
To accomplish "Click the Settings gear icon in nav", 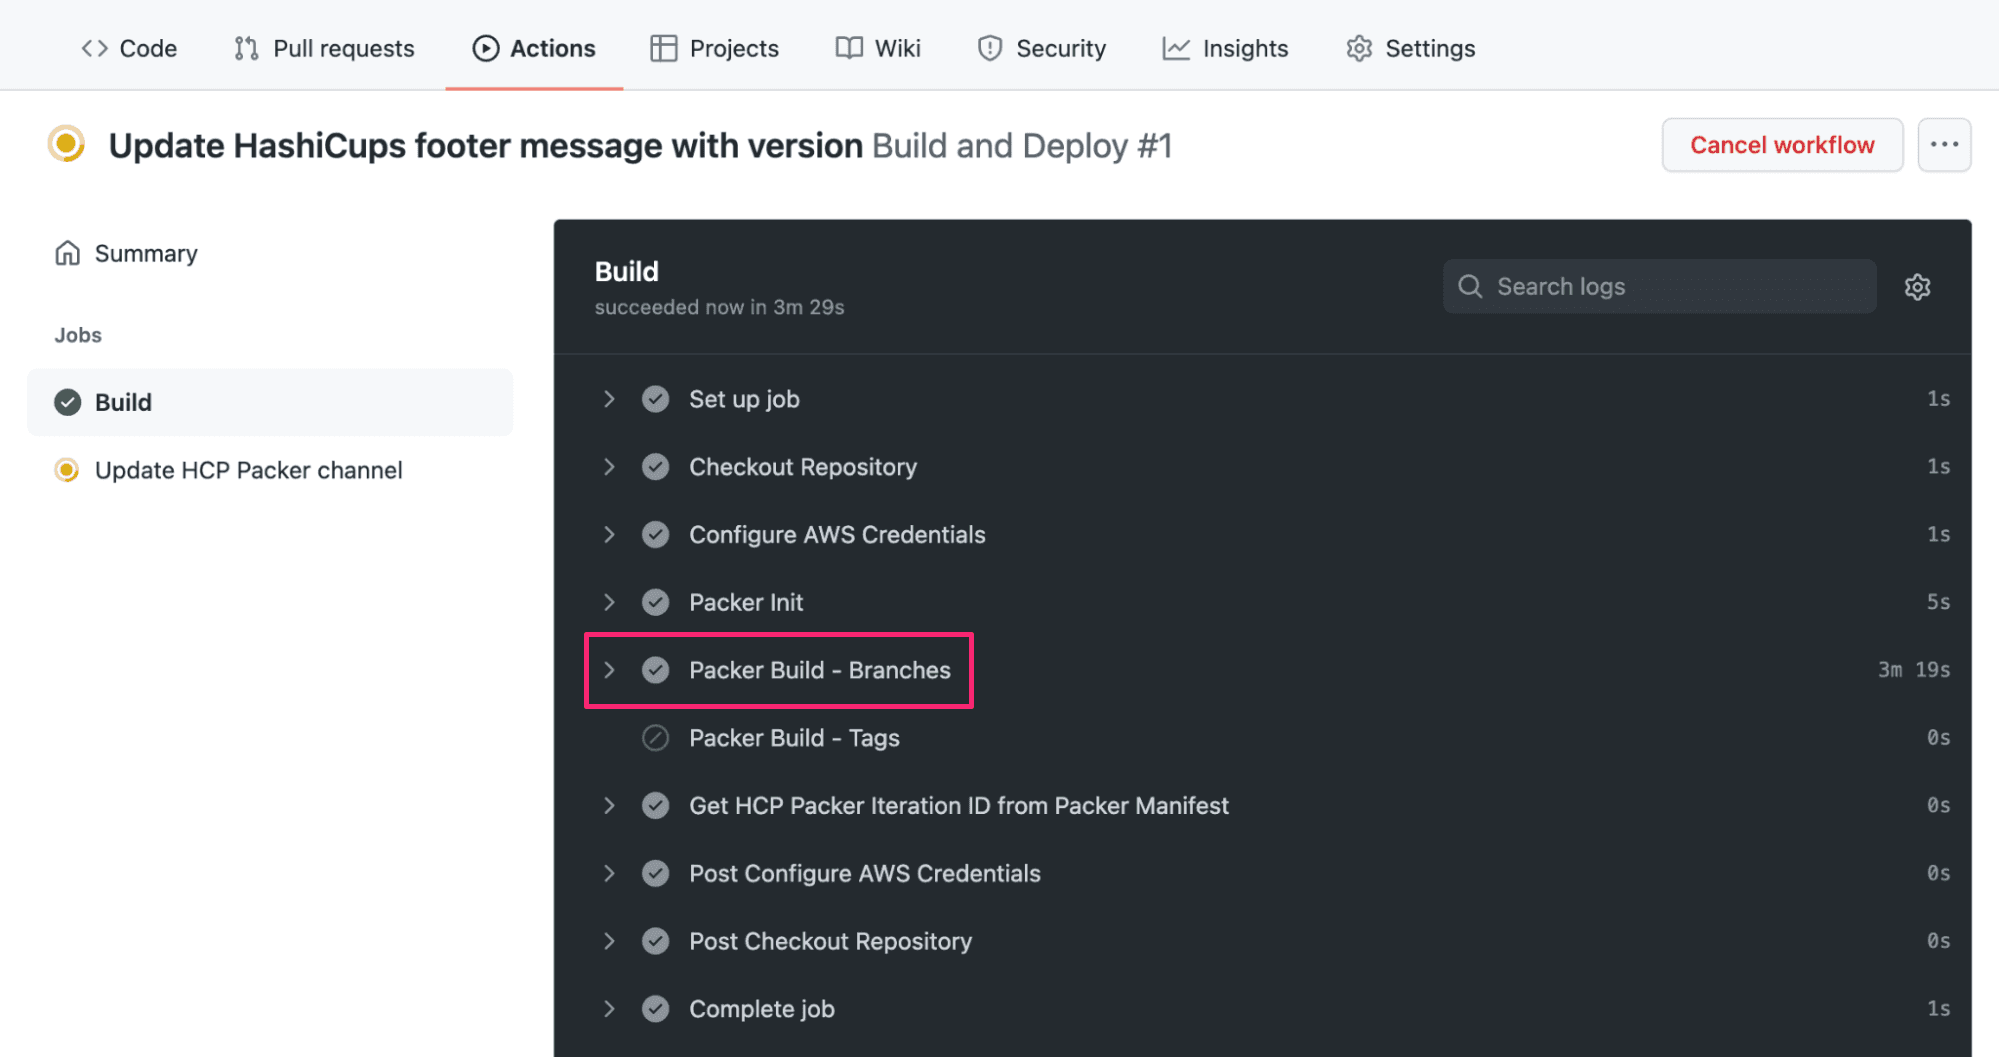I will point(1359,48).
